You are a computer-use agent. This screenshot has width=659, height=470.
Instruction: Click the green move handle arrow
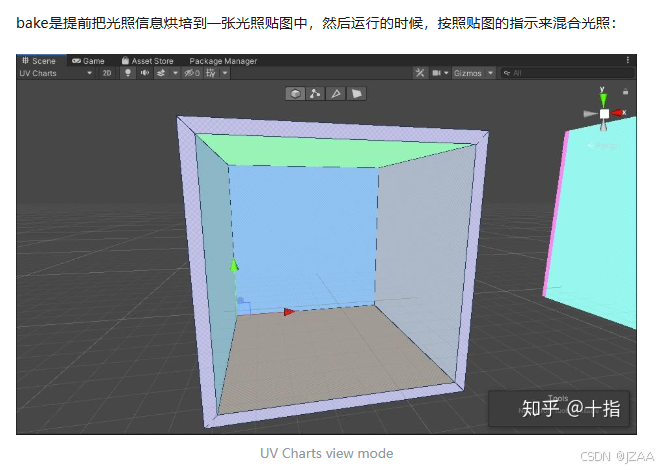[x=234, y=266]
